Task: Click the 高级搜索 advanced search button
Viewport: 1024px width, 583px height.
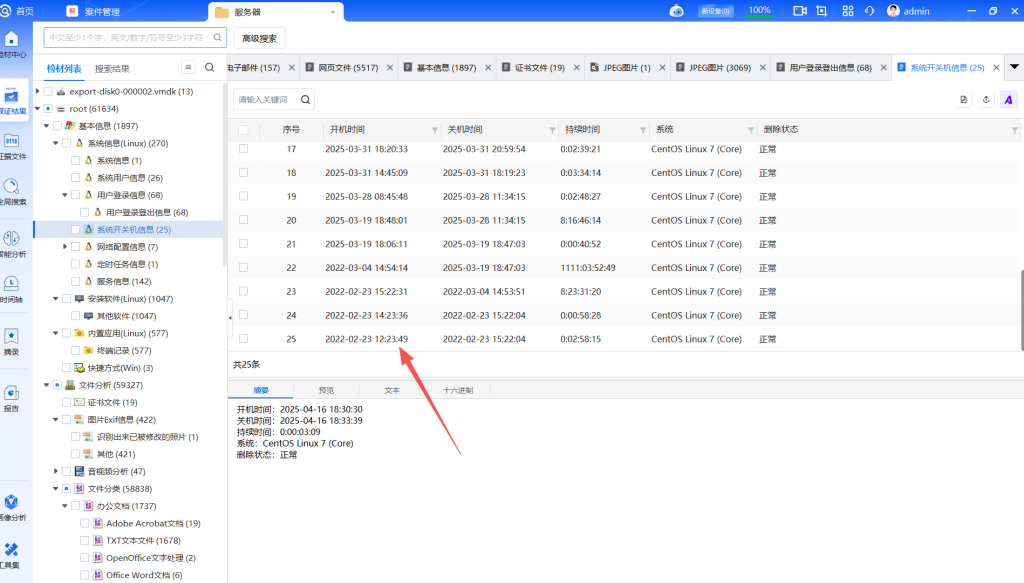Action: click(259, 38)
